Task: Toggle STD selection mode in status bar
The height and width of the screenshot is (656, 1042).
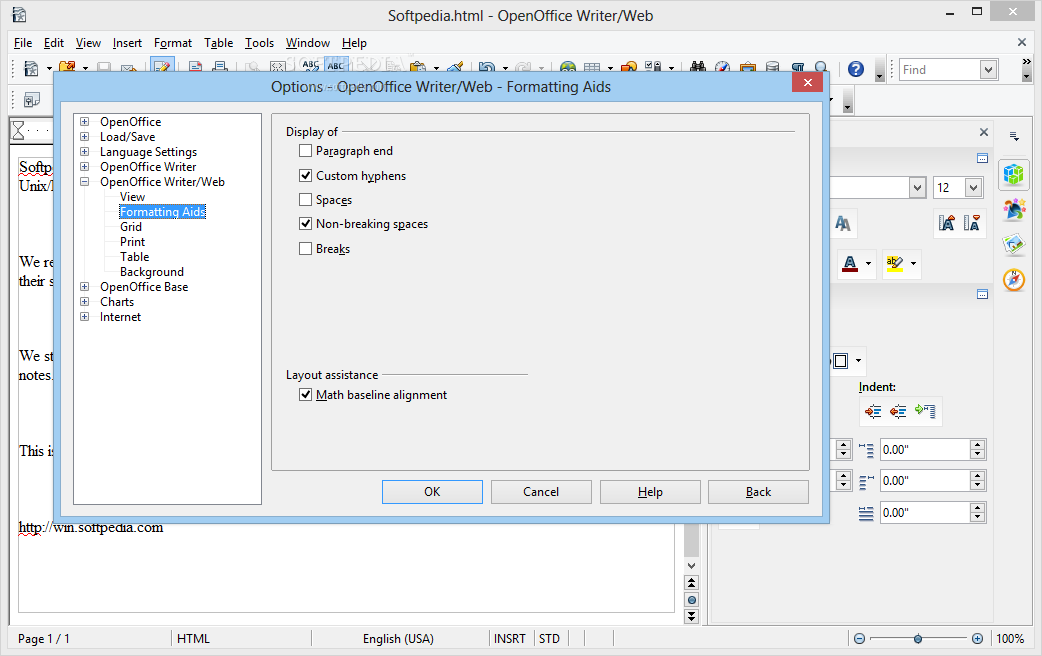Action: pos(549,639)
